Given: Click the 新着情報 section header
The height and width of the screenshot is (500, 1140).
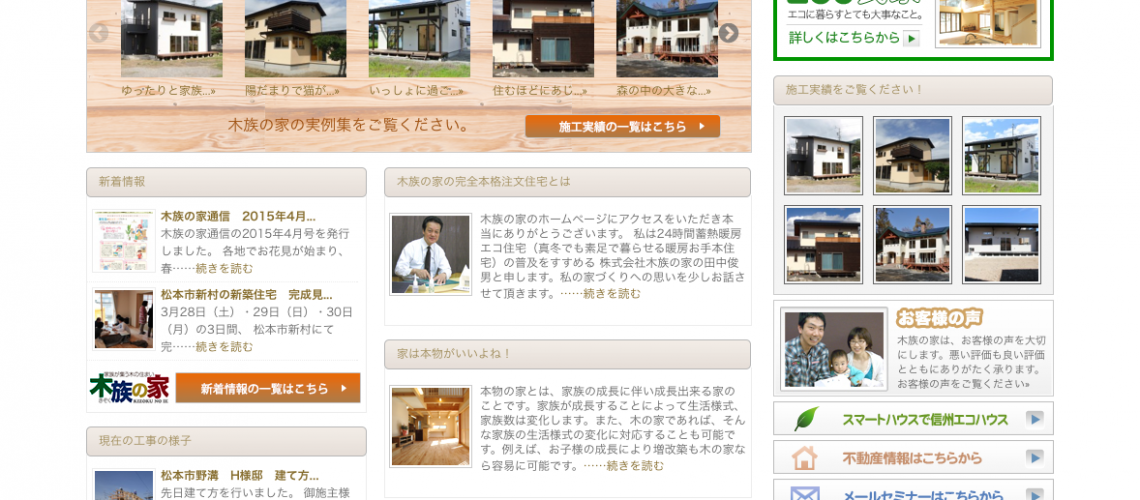Looking at the screenshot, I should point(226,182).
